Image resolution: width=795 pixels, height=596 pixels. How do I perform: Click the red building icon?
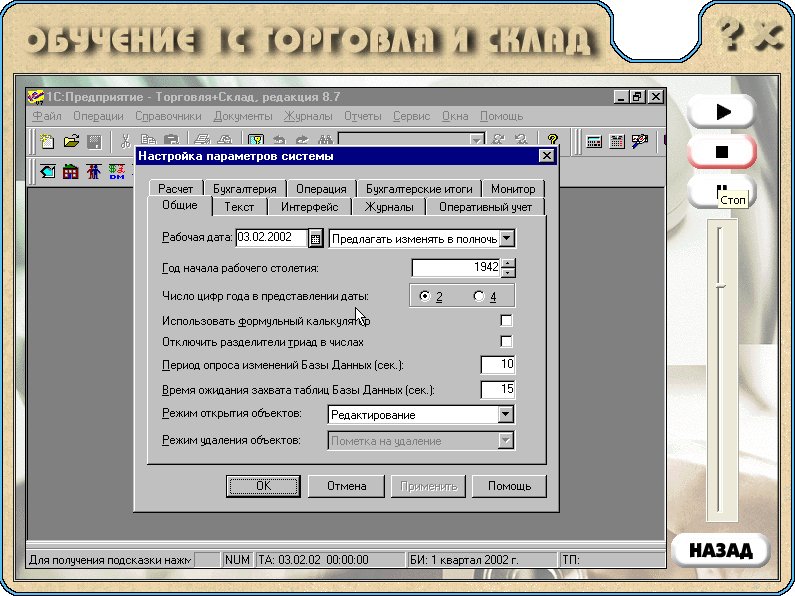[70, 171]
